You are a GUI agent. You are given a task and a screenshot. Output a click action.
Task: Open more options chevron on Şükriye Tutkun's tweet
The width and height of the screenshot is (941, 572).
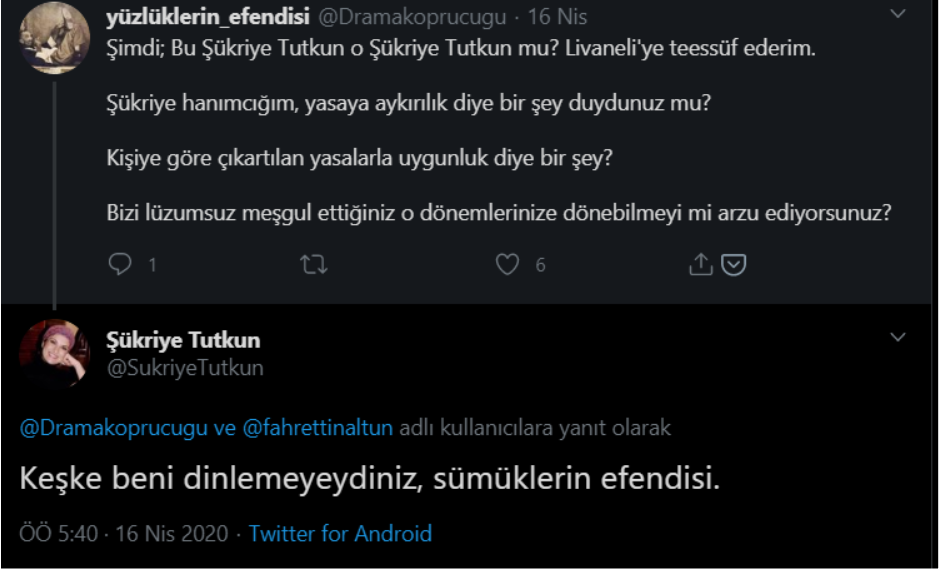[898, 338]
